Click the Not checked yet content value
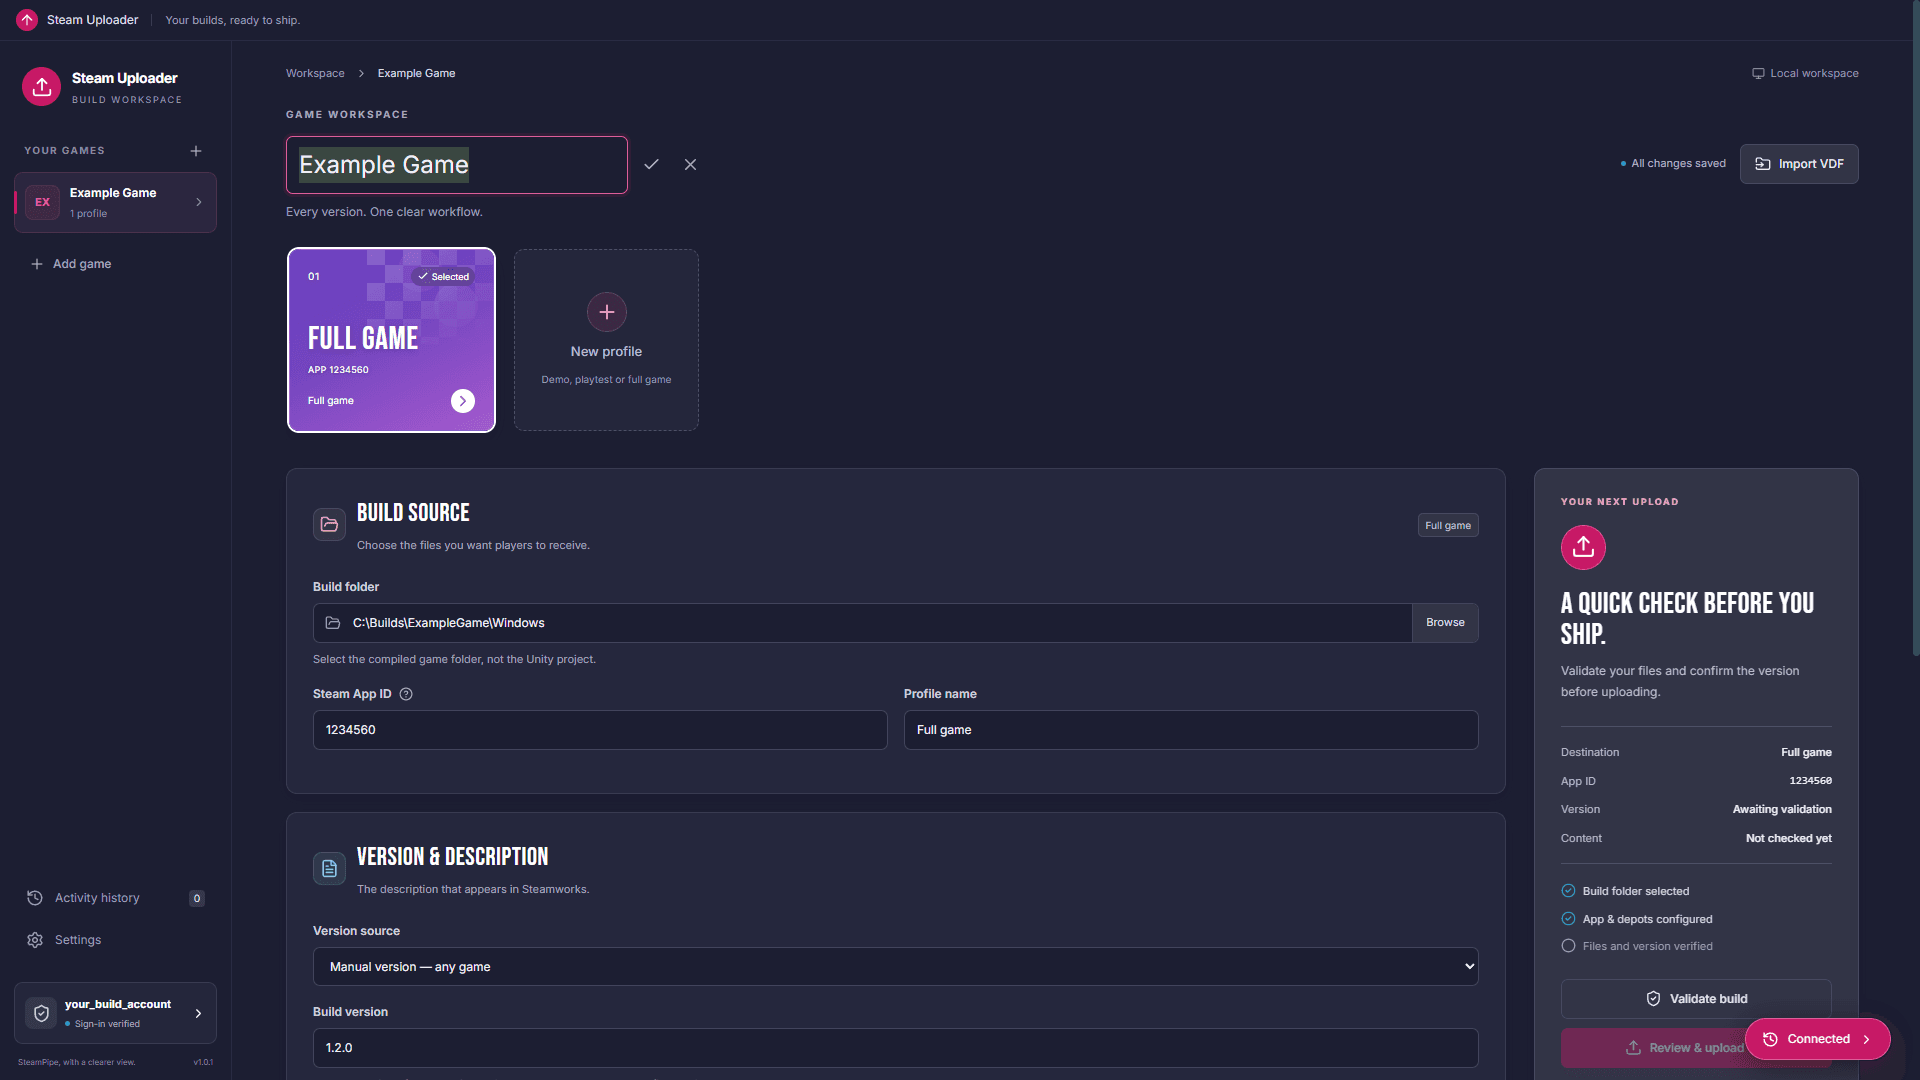Image resolution: width=1920 pixels, height=1080 pixels. click(x=1789, y=838)
